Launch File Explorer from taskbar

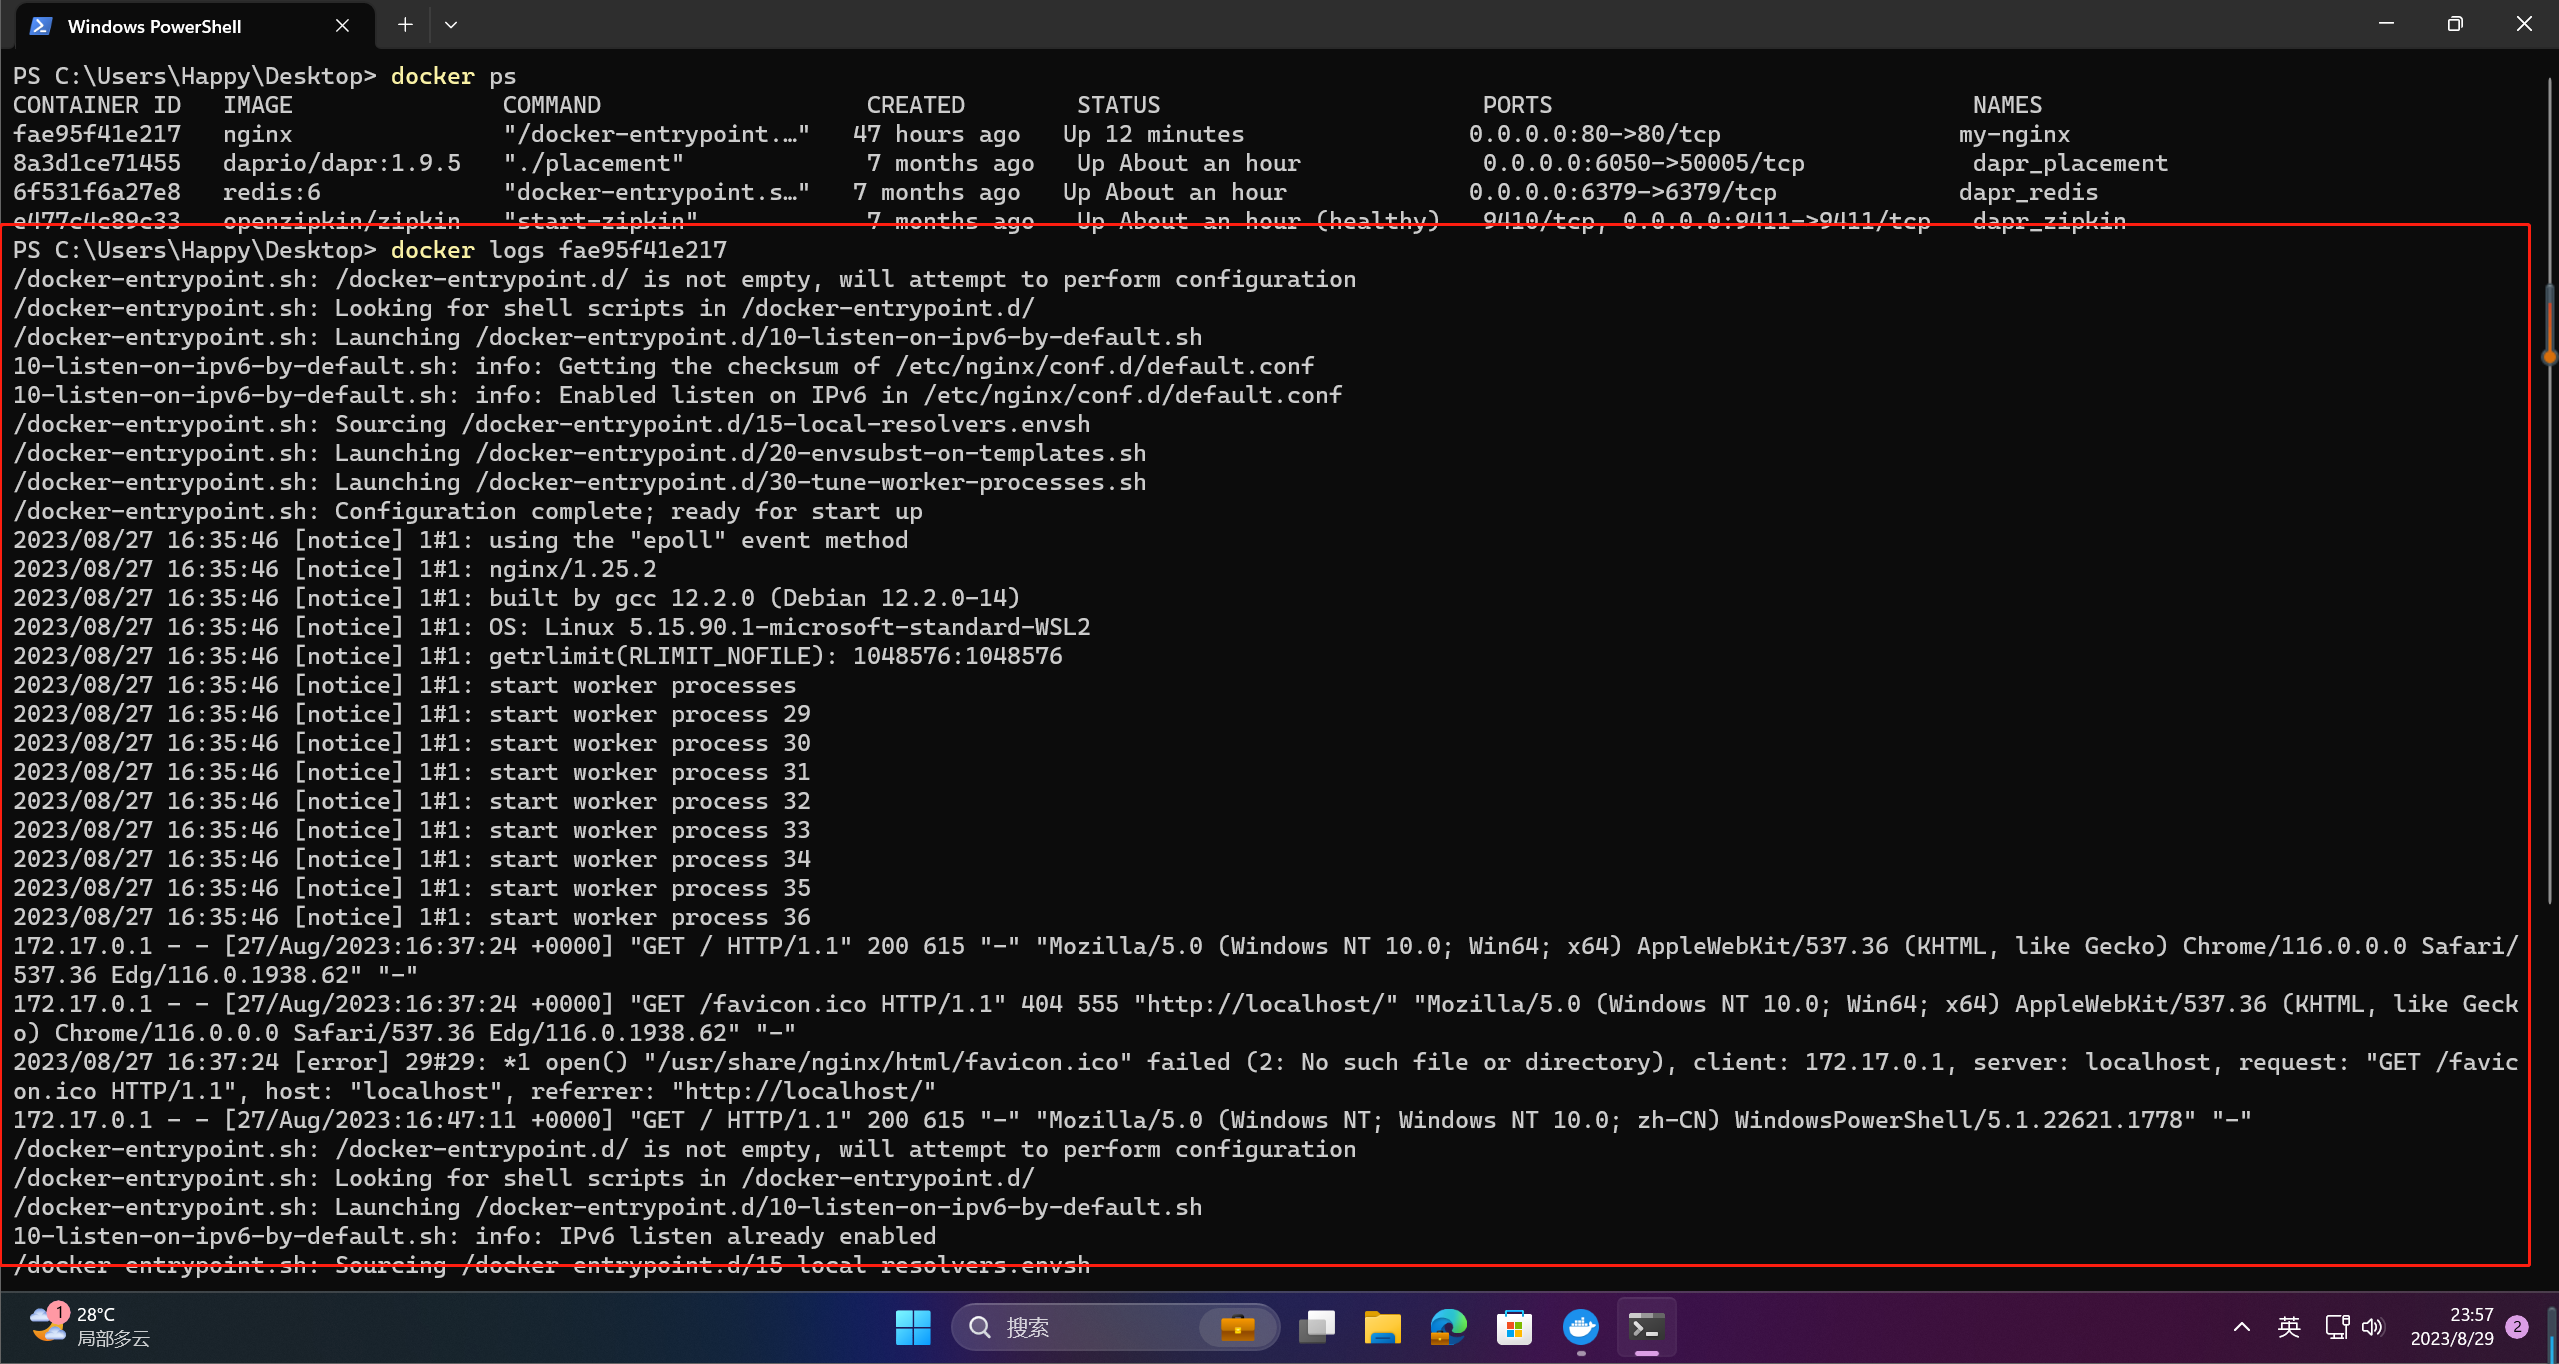1382,1327
